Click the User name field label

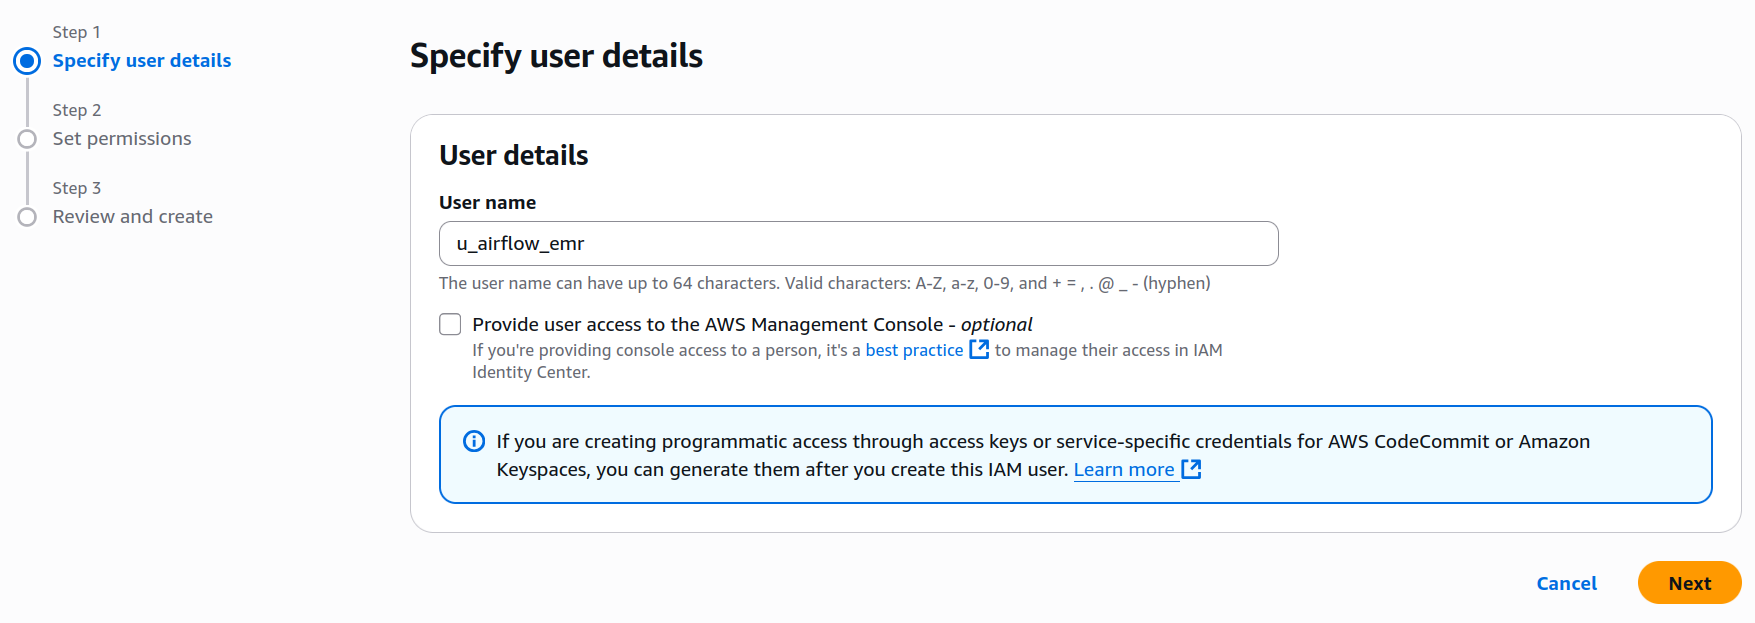pyautogui.click(x=487, y=203)
